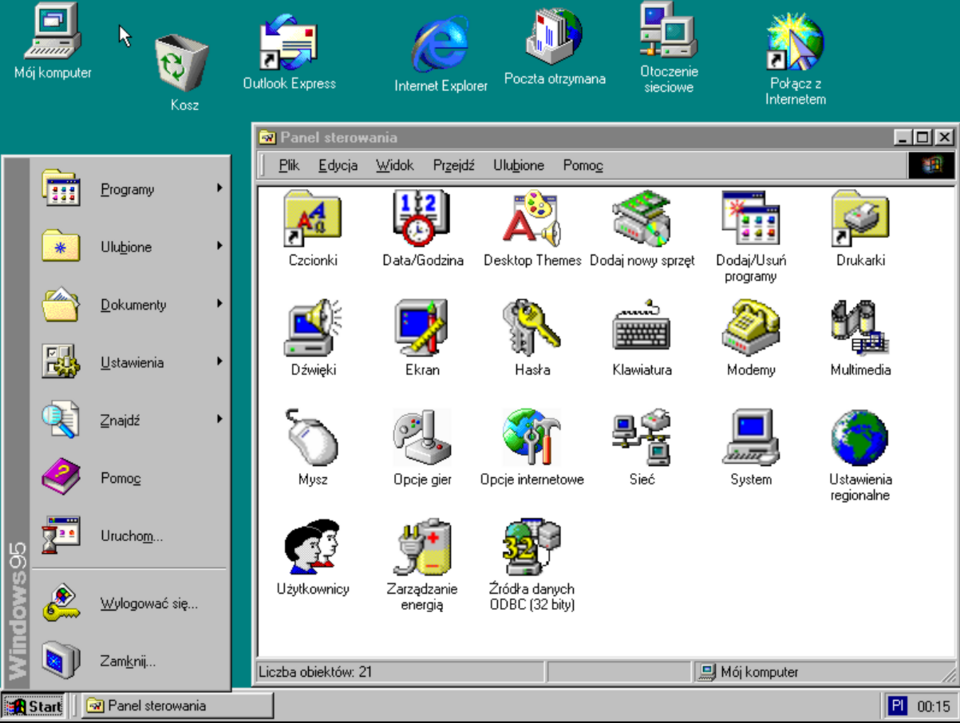Screen dimensions: 960x723
Task: Expand Dokumenty submenu in Start menu
Action: click(131, 304)
